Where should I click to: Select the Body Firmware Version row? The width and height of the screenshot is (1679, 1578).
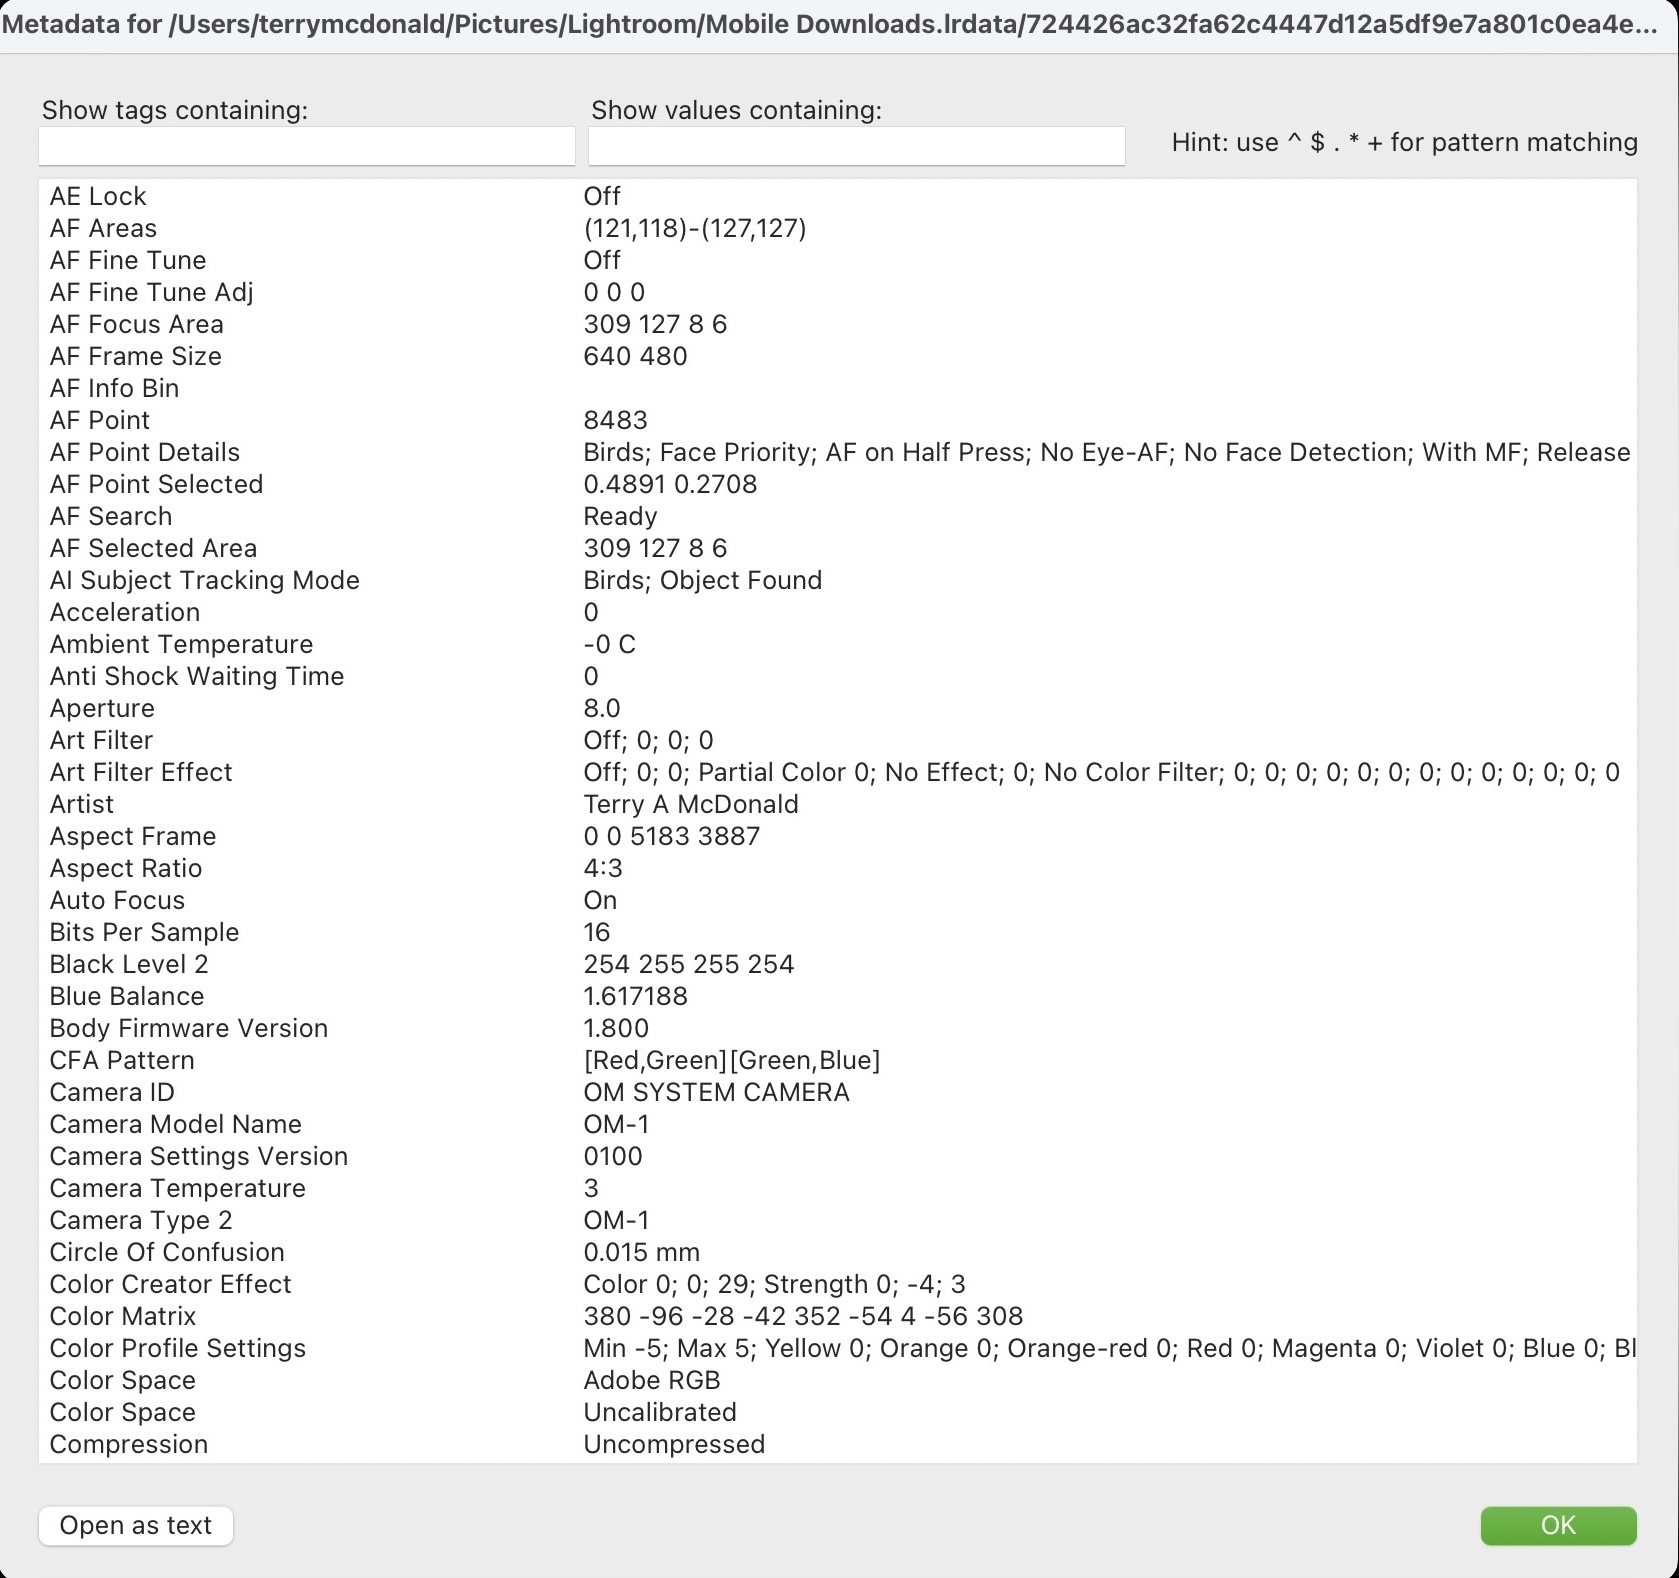click(x=188, y=1028)
